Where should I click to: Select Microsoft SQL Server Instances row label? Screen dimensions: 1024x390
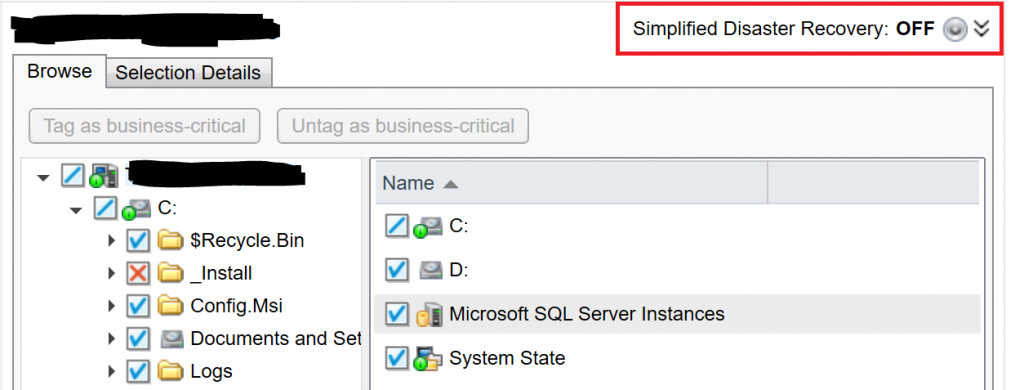click(587, 314)
